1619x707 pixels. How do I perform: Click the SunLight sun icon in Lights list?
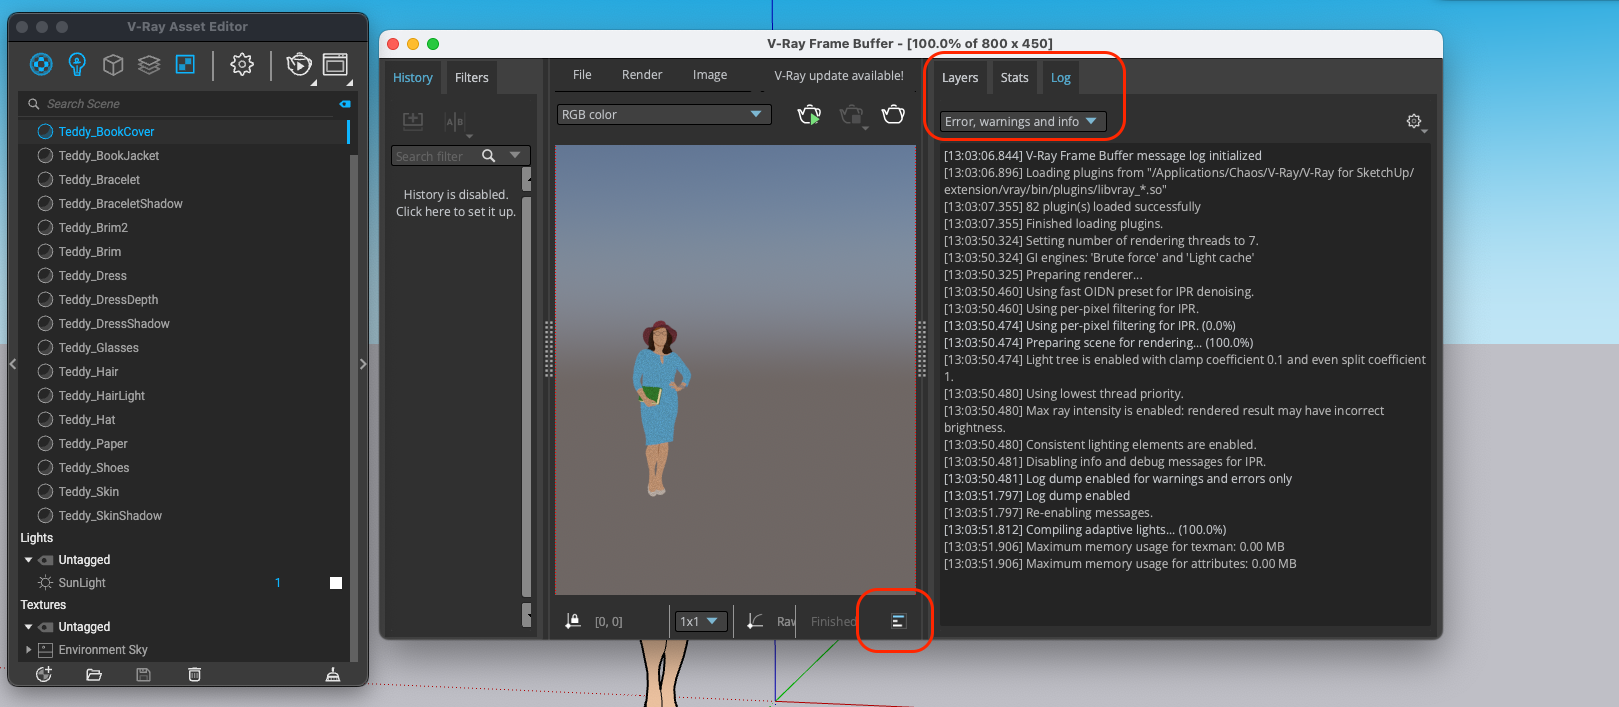click(x=45, y=583)
